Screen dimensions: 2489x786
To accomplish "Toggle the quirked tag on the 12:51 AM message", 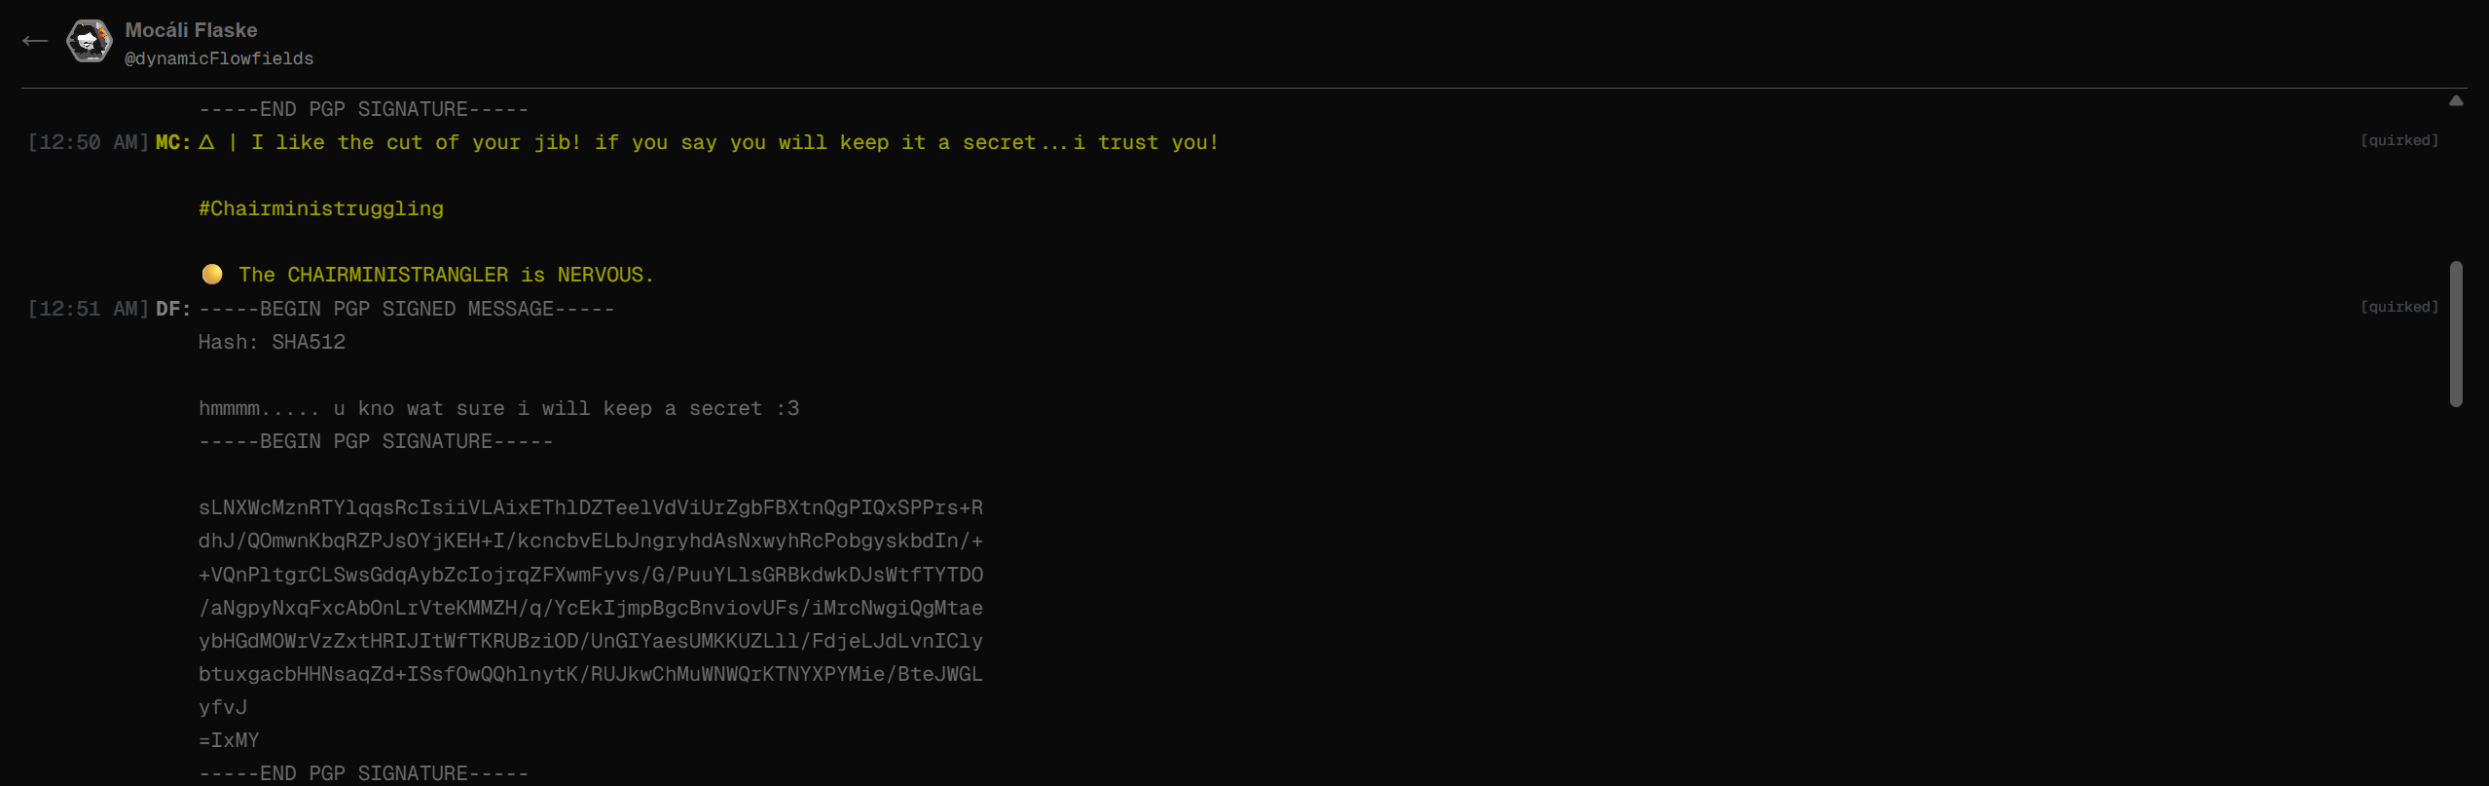I will click(x=2399, y=307).
